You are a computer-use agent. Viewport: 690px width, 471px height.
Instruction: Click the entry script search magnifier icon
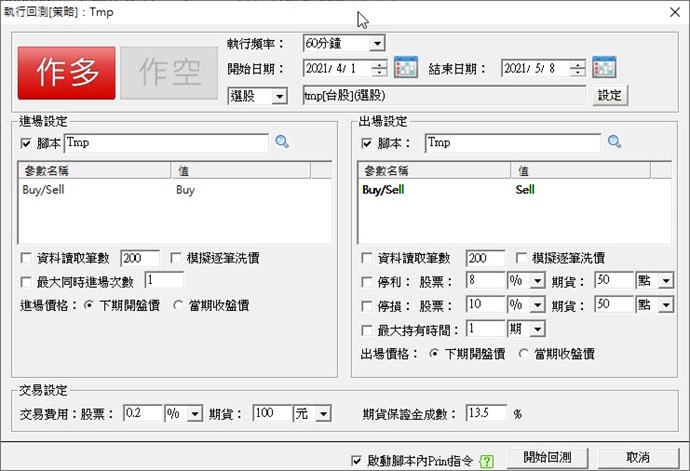click(x=283, y=143)
